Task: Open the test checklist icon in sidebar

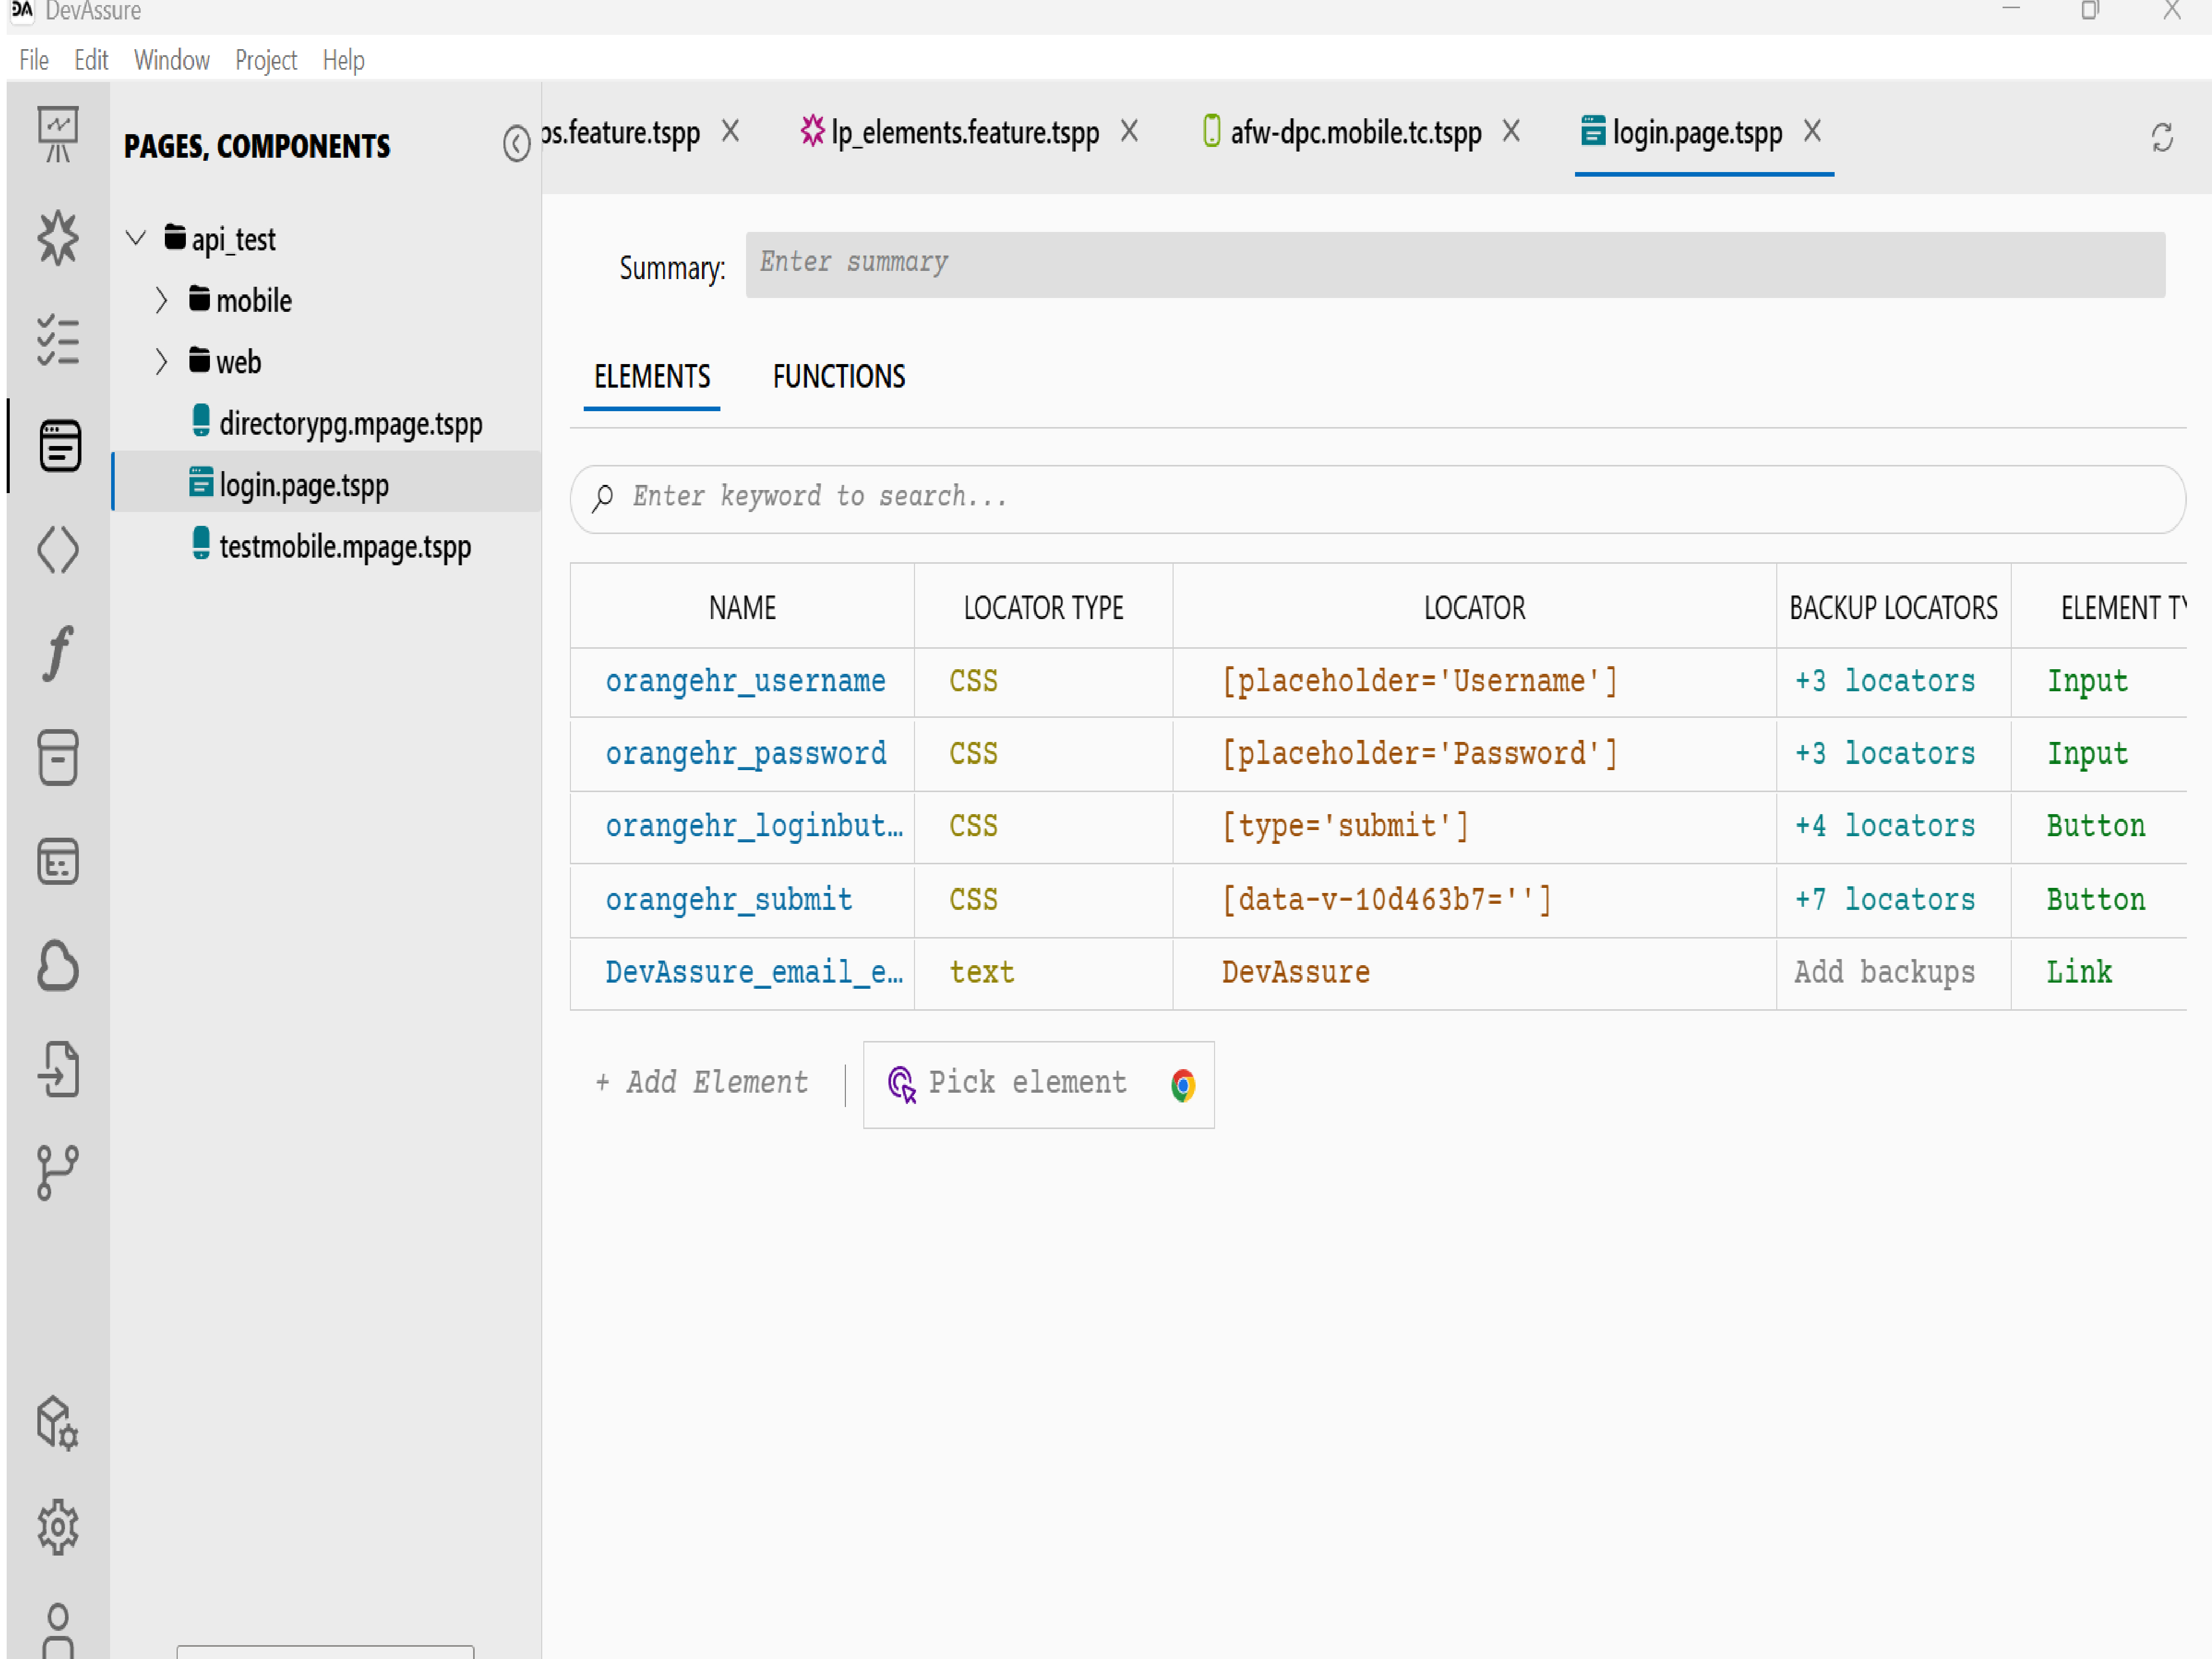Action: 58,341
